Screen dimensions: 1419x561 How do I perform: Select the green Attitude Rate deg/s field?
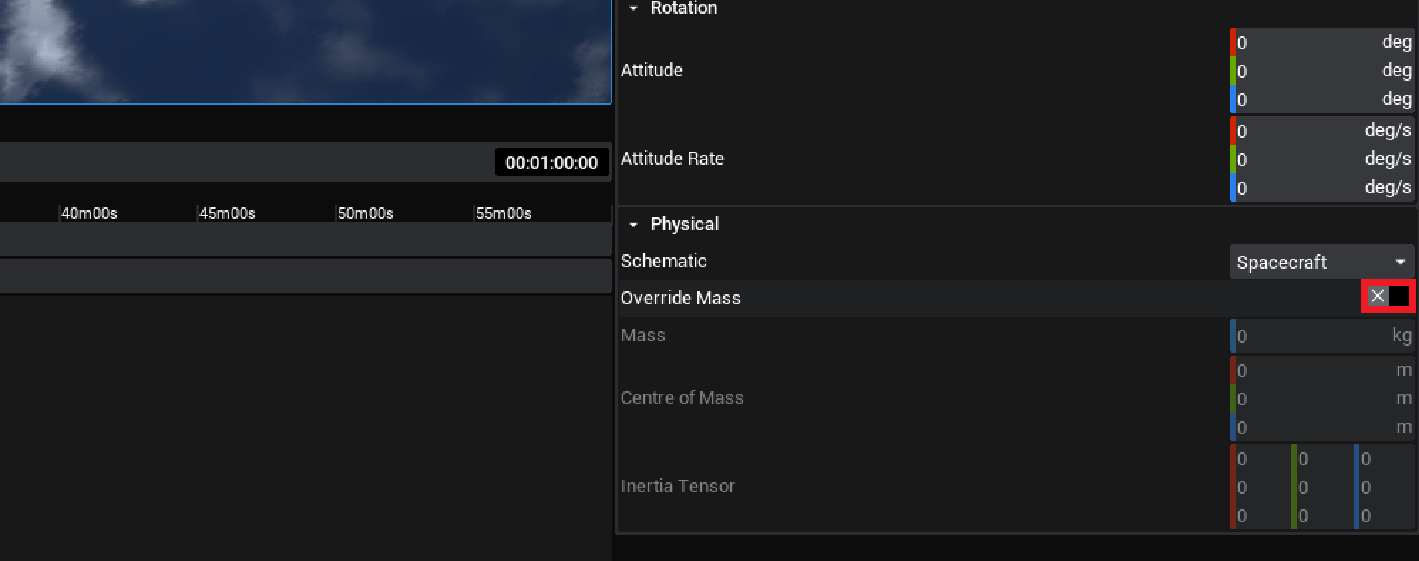pos(1320,159)
